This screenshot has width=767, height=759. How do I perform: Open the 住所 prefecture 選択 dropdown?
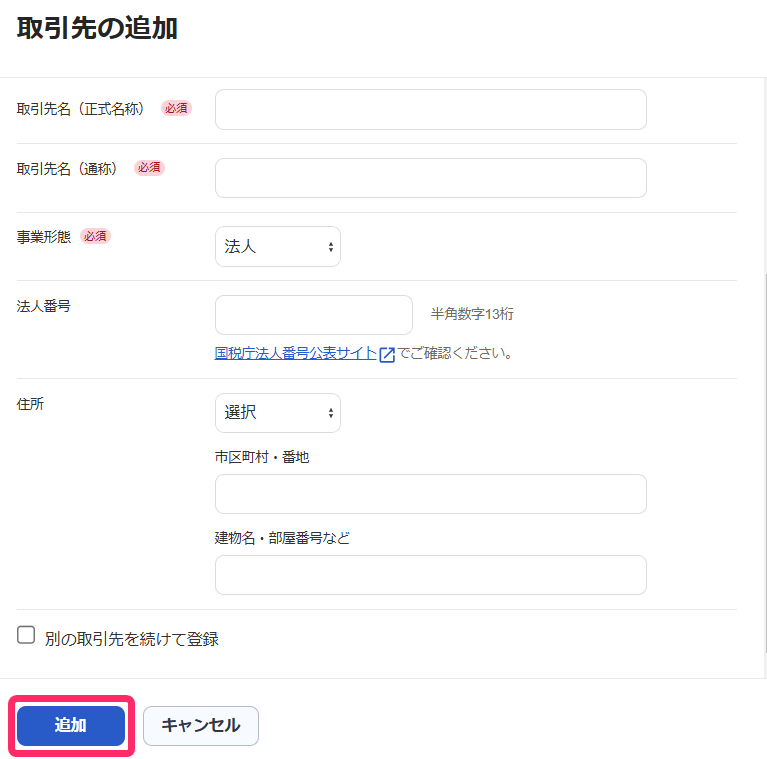[x=278, y=413]
